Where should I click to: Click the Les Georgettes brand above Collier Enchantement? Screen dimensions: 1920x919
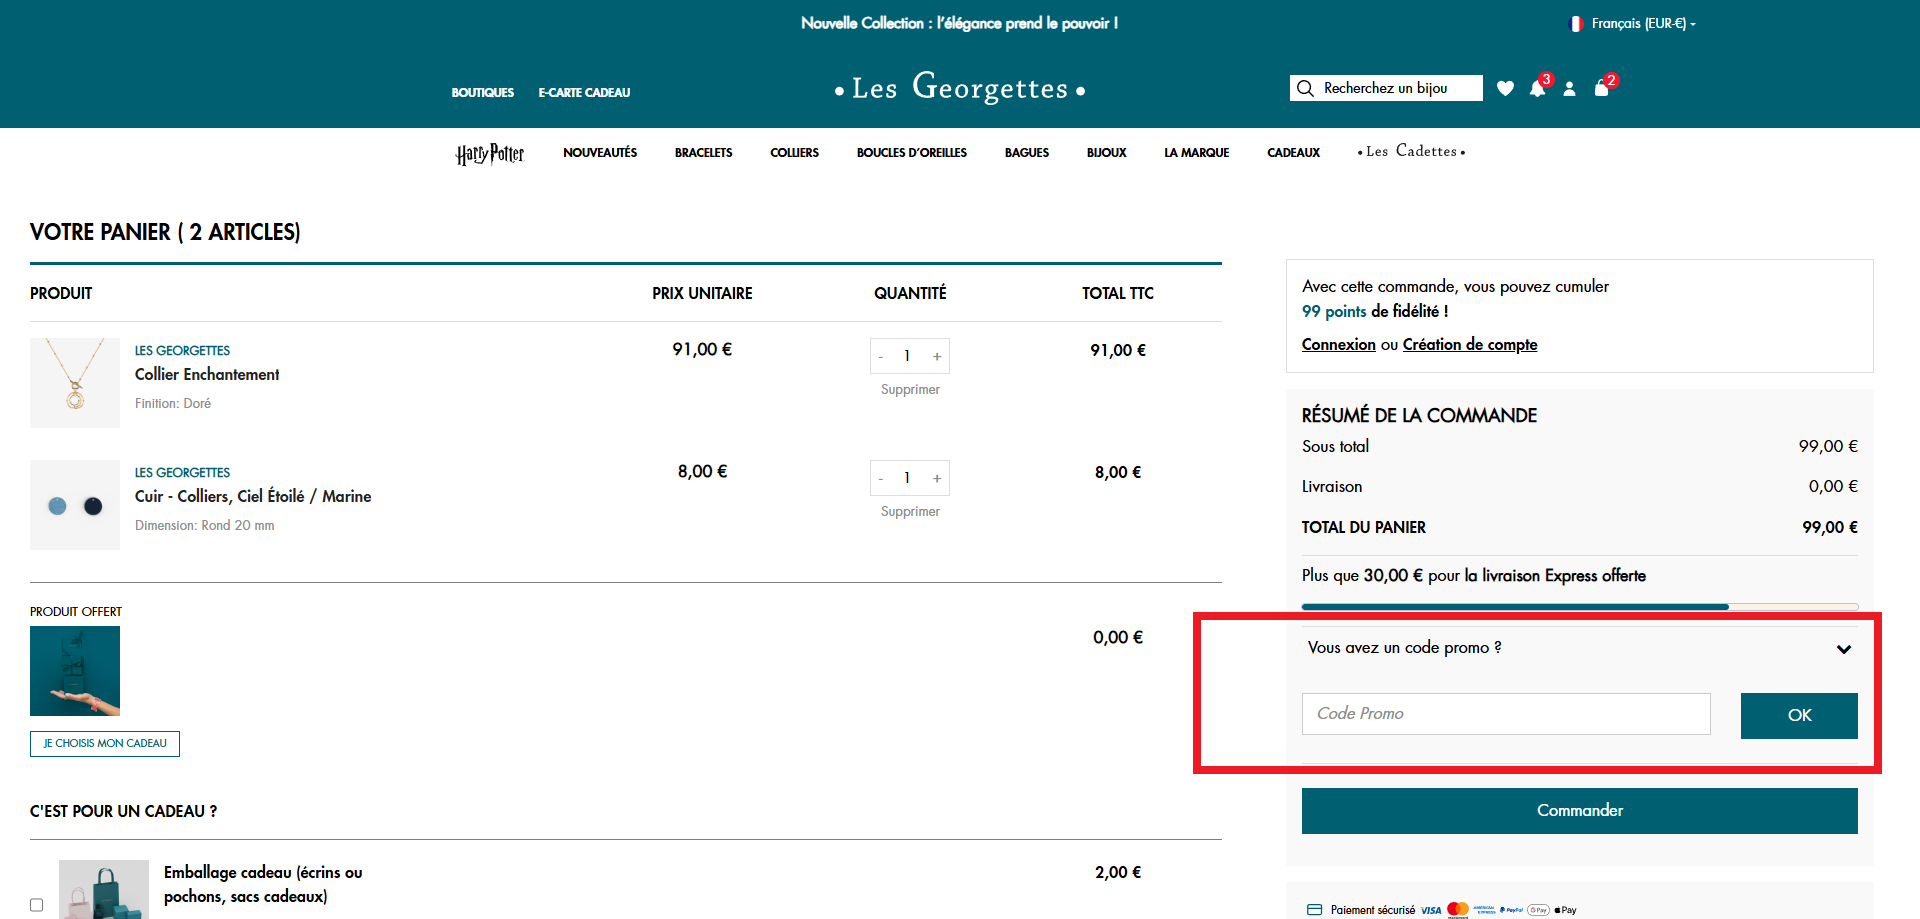(x=182, y=351)
